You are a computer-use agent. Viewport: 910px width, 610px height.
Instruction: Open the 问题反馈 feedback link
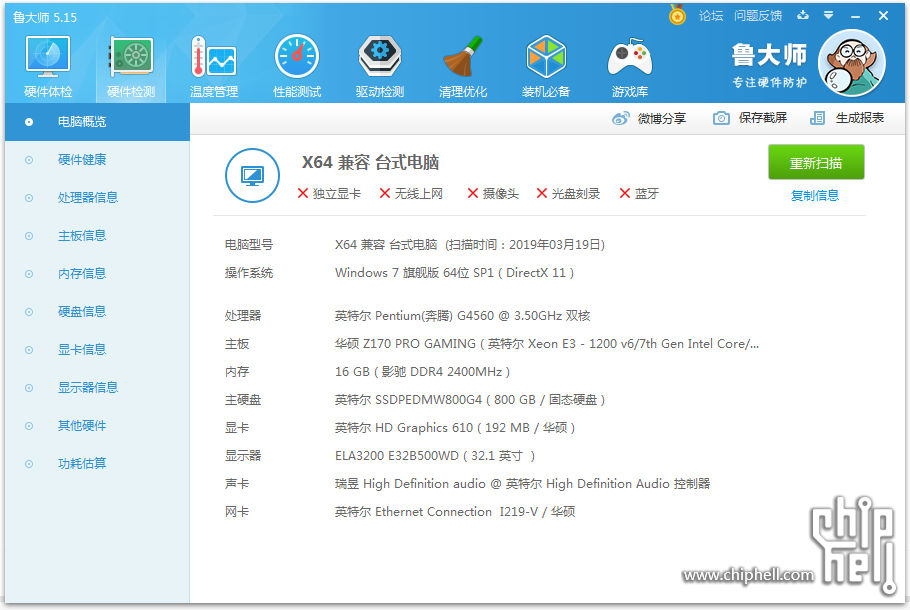click(x=758, y=16)
